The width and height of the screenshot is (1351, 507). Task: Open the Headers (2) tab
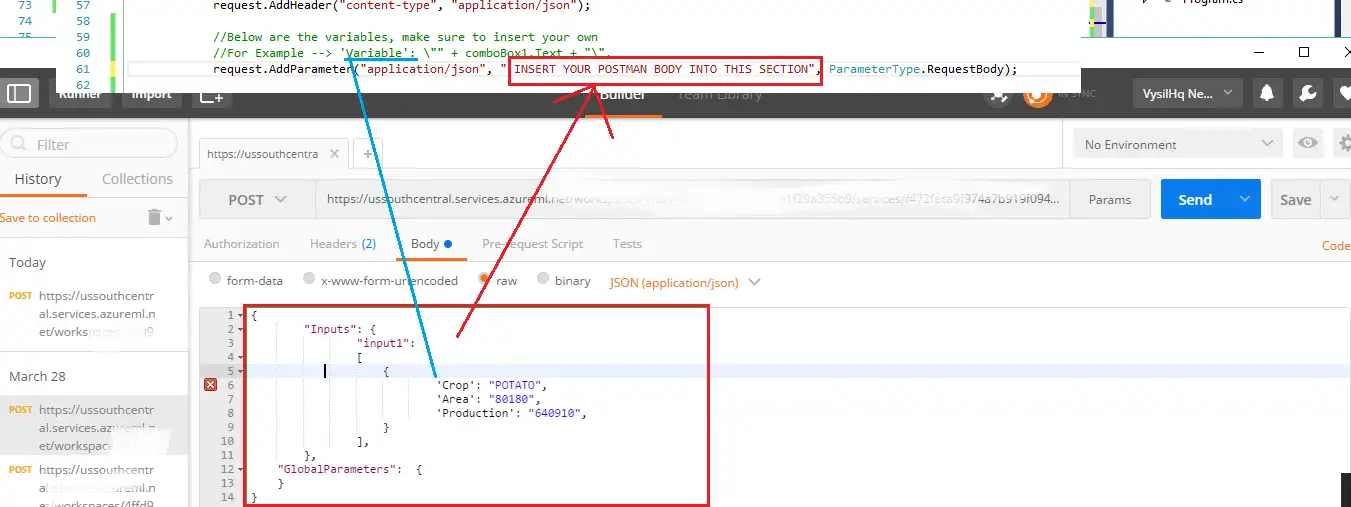click(343, 244)
